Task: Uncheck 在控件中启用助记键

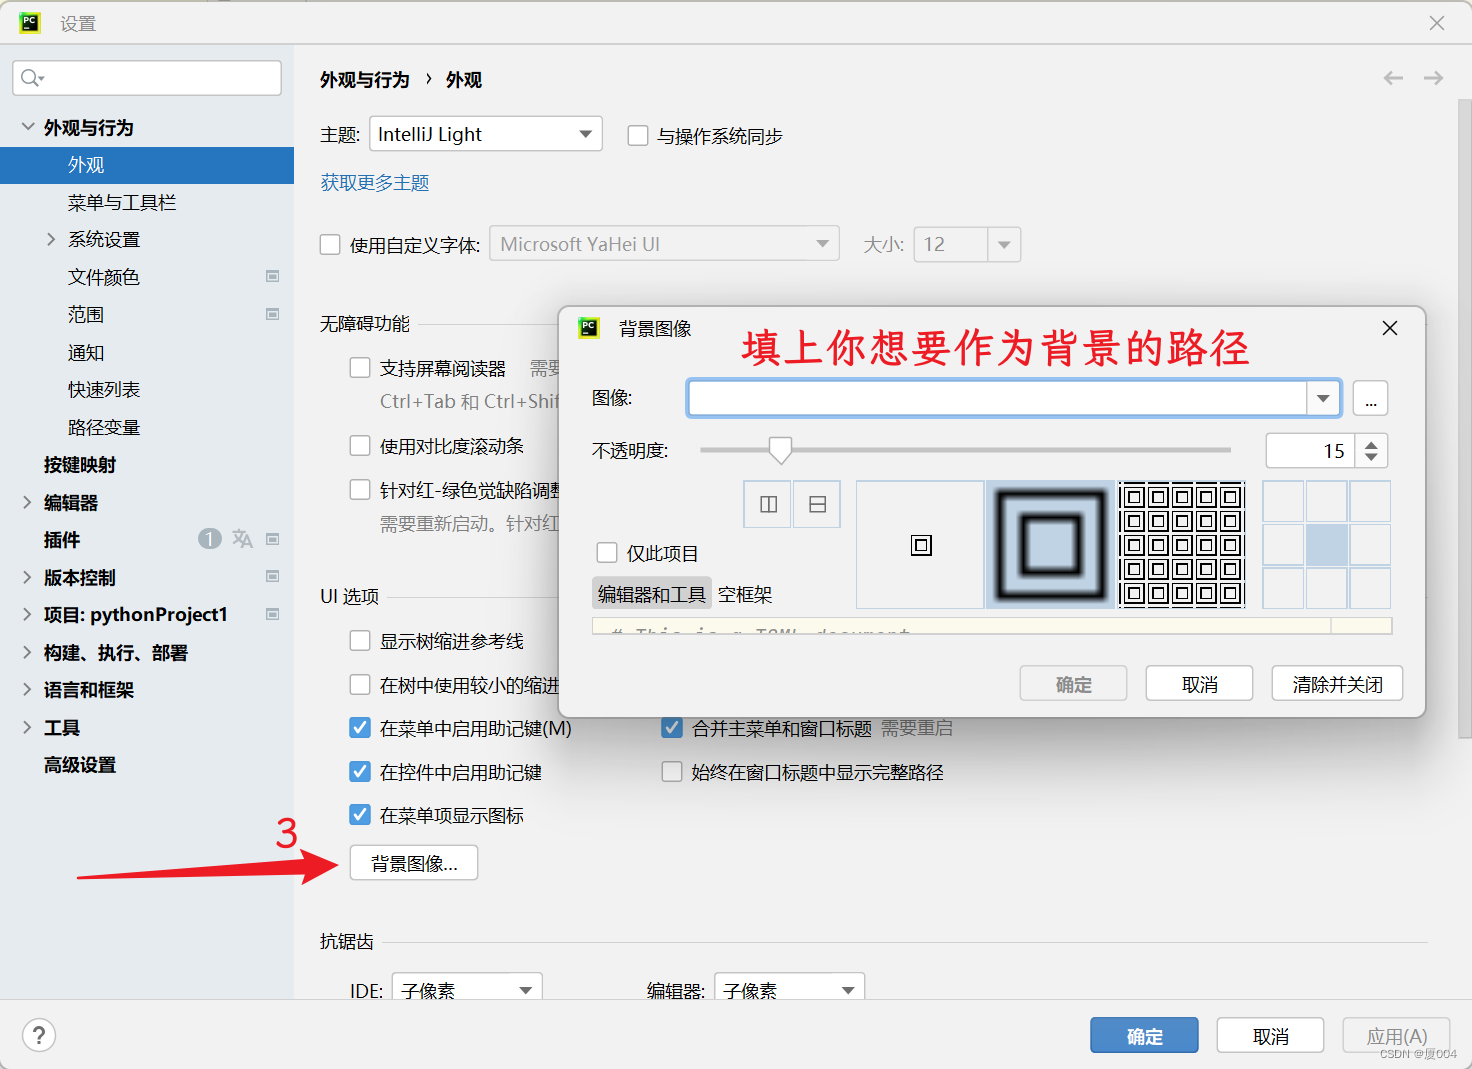Action: point(360,772)
